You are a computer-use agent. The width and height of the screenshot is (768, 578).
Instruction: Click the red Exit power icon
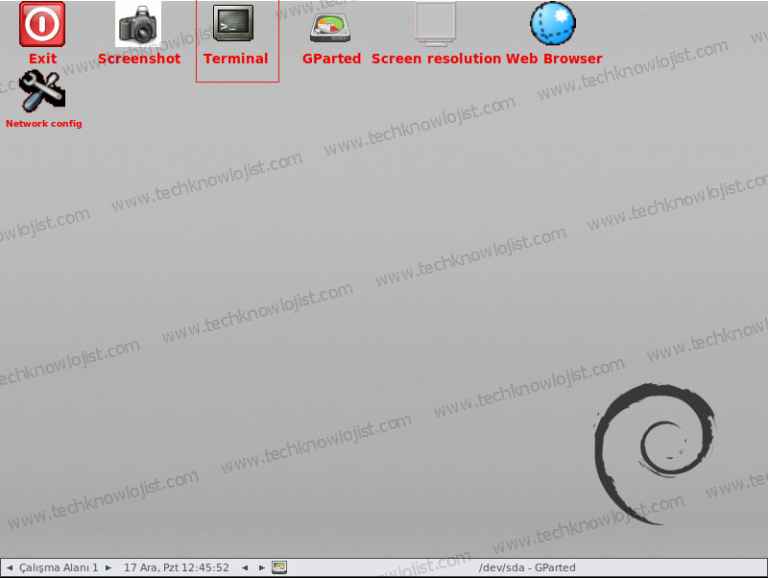(x=42, y=24)
